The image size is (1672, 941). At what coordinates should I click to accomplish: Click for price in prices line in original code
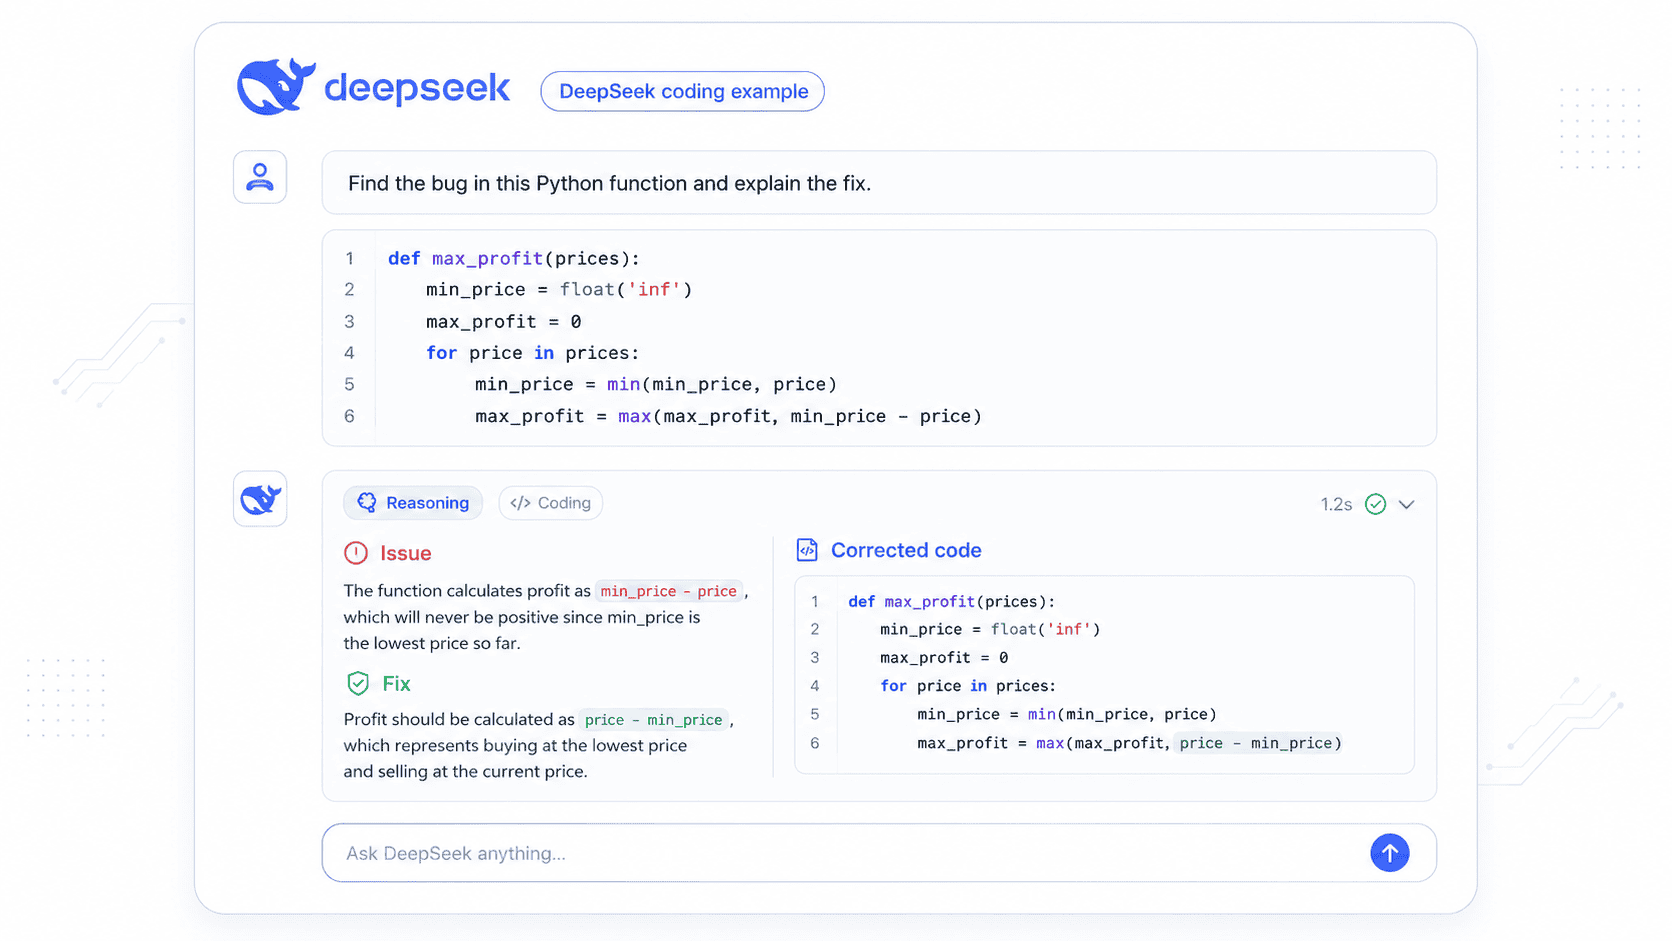pyautogui.click(x=533, y=353)
